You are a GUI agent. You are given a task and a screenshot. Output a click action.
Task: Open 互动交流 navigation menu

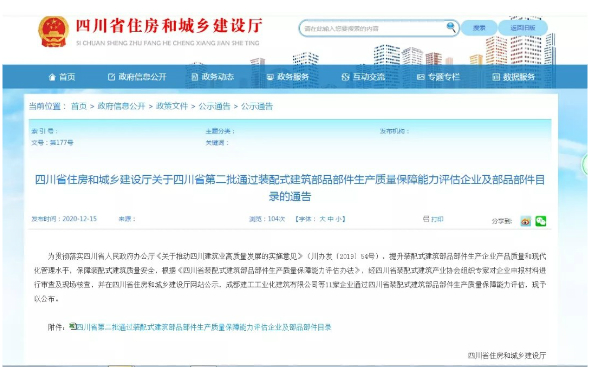pyautogui.click(x=363, y=77)
